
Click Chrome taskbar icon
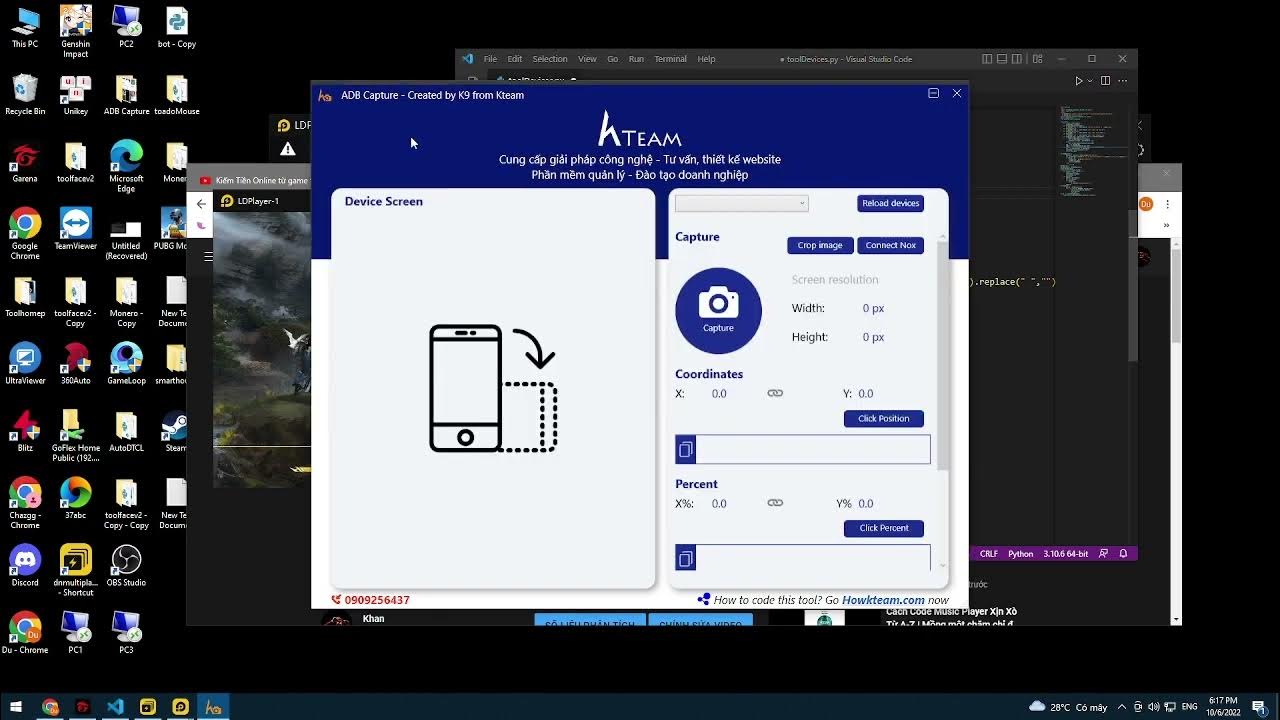[50, 707]
